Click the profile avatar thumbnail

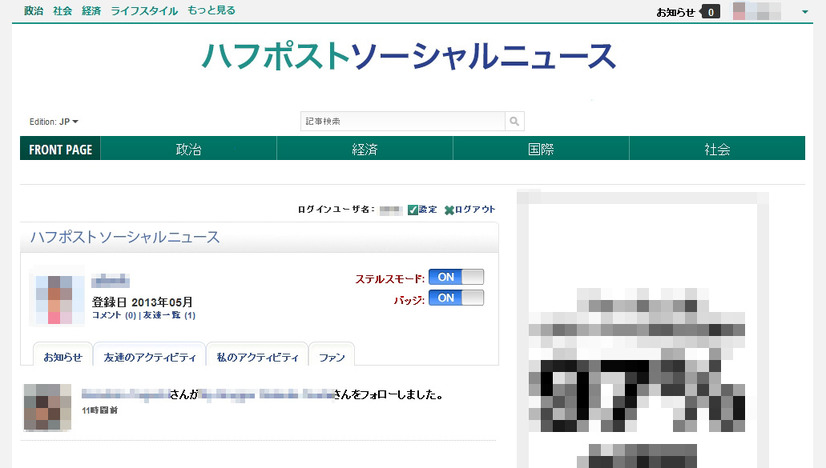[57, 296]
